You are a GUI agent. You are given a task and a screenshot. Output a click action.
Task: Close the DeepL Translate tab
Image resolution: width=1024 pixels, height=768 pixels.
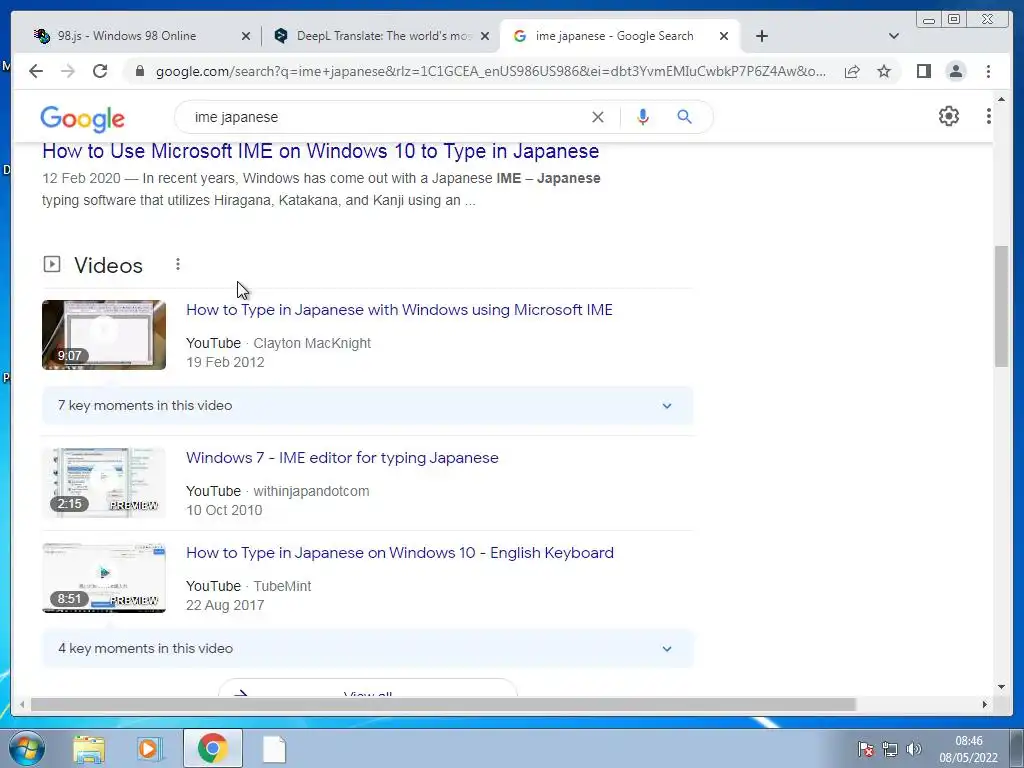485,36
